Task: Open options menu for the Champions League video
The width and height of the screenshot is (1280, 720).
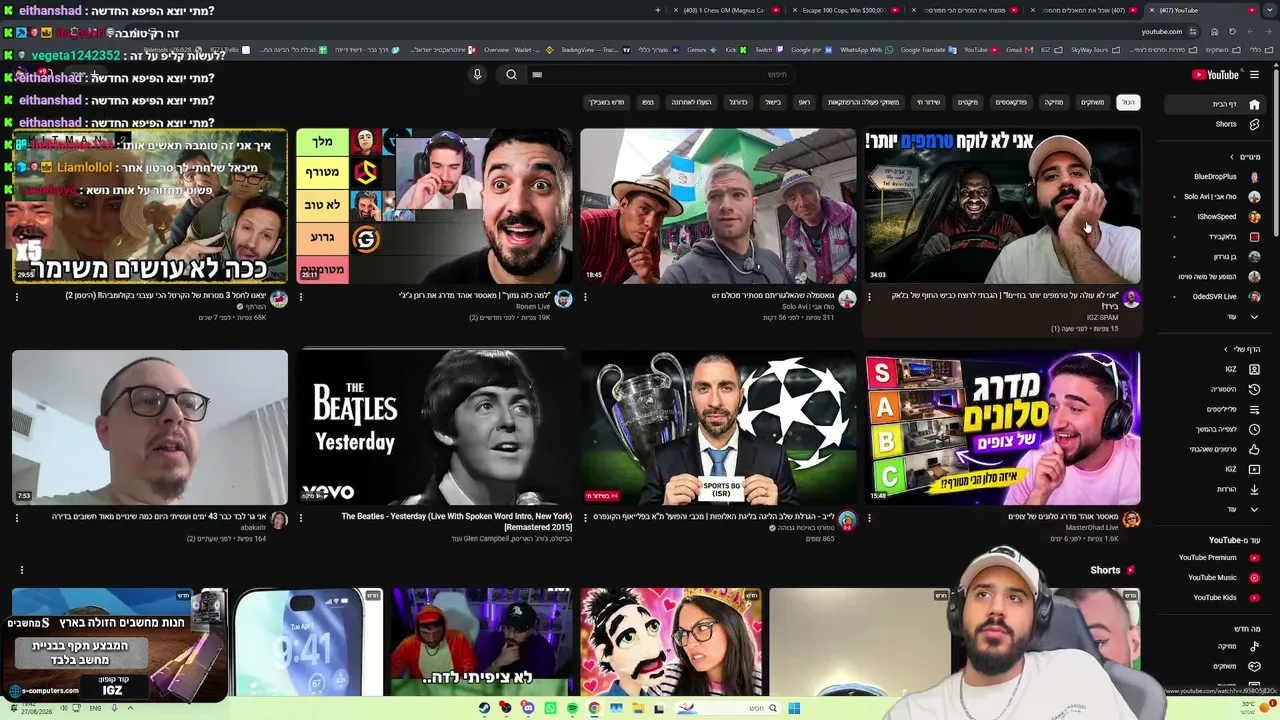Action: click(x=585, y=518)
